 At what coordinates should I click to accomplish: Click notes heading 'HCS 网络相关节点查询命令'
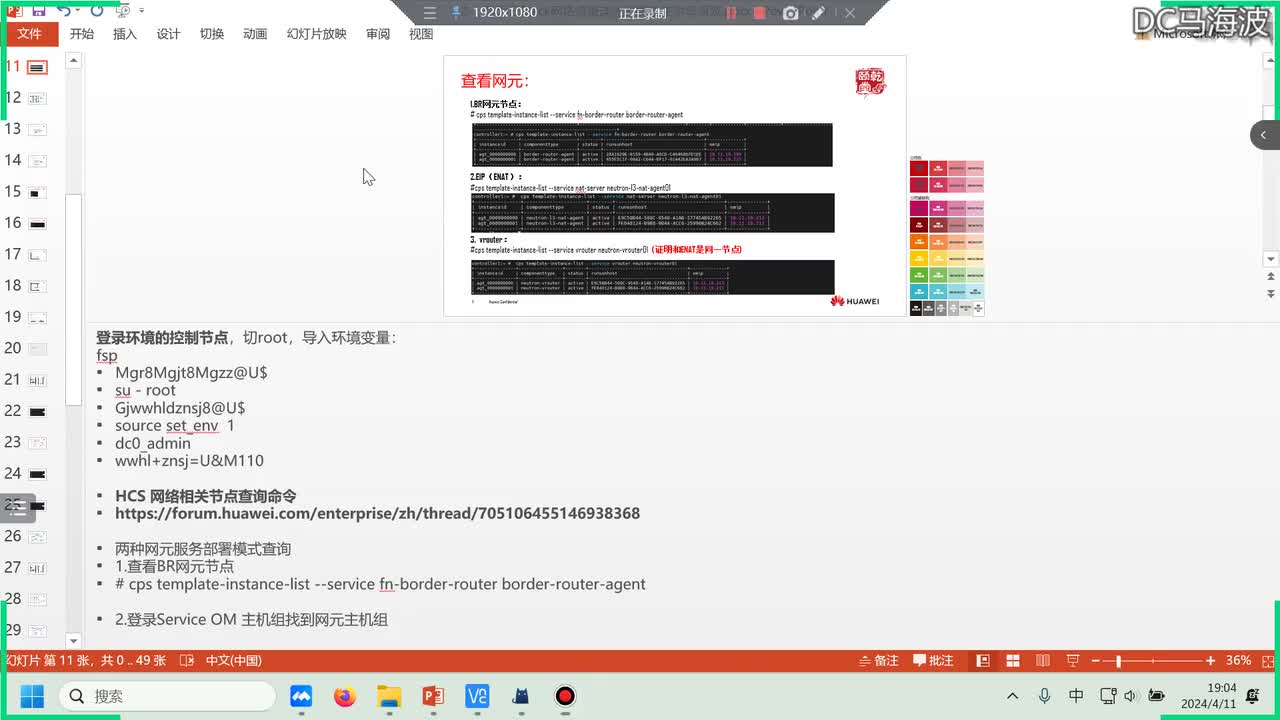coord(205,496)
